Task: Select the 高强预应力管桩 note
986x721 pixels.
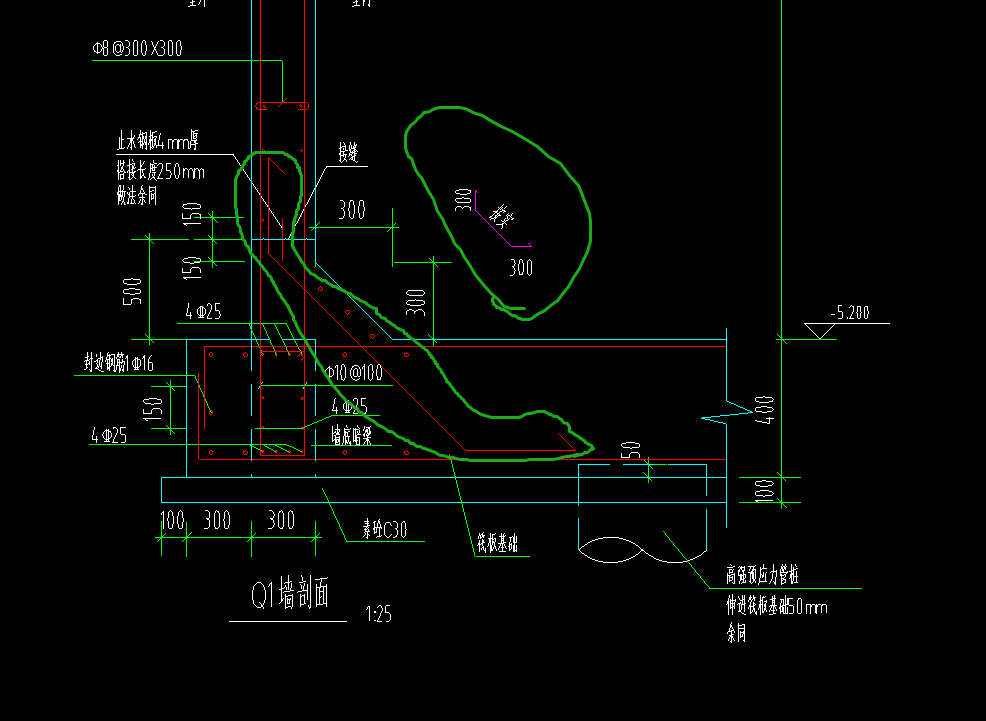Action: 762,574
